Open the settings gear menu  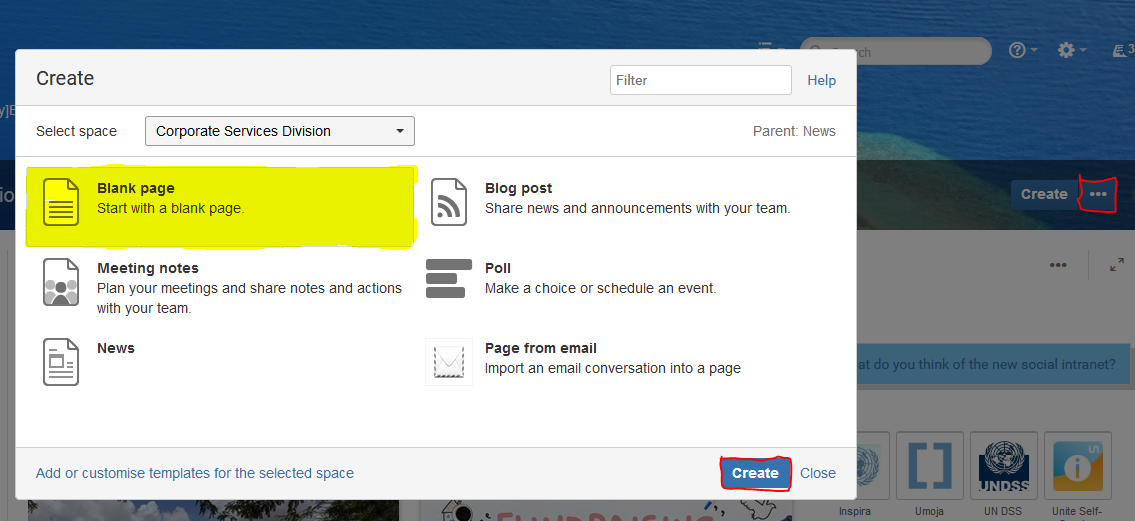[1072, 50]
